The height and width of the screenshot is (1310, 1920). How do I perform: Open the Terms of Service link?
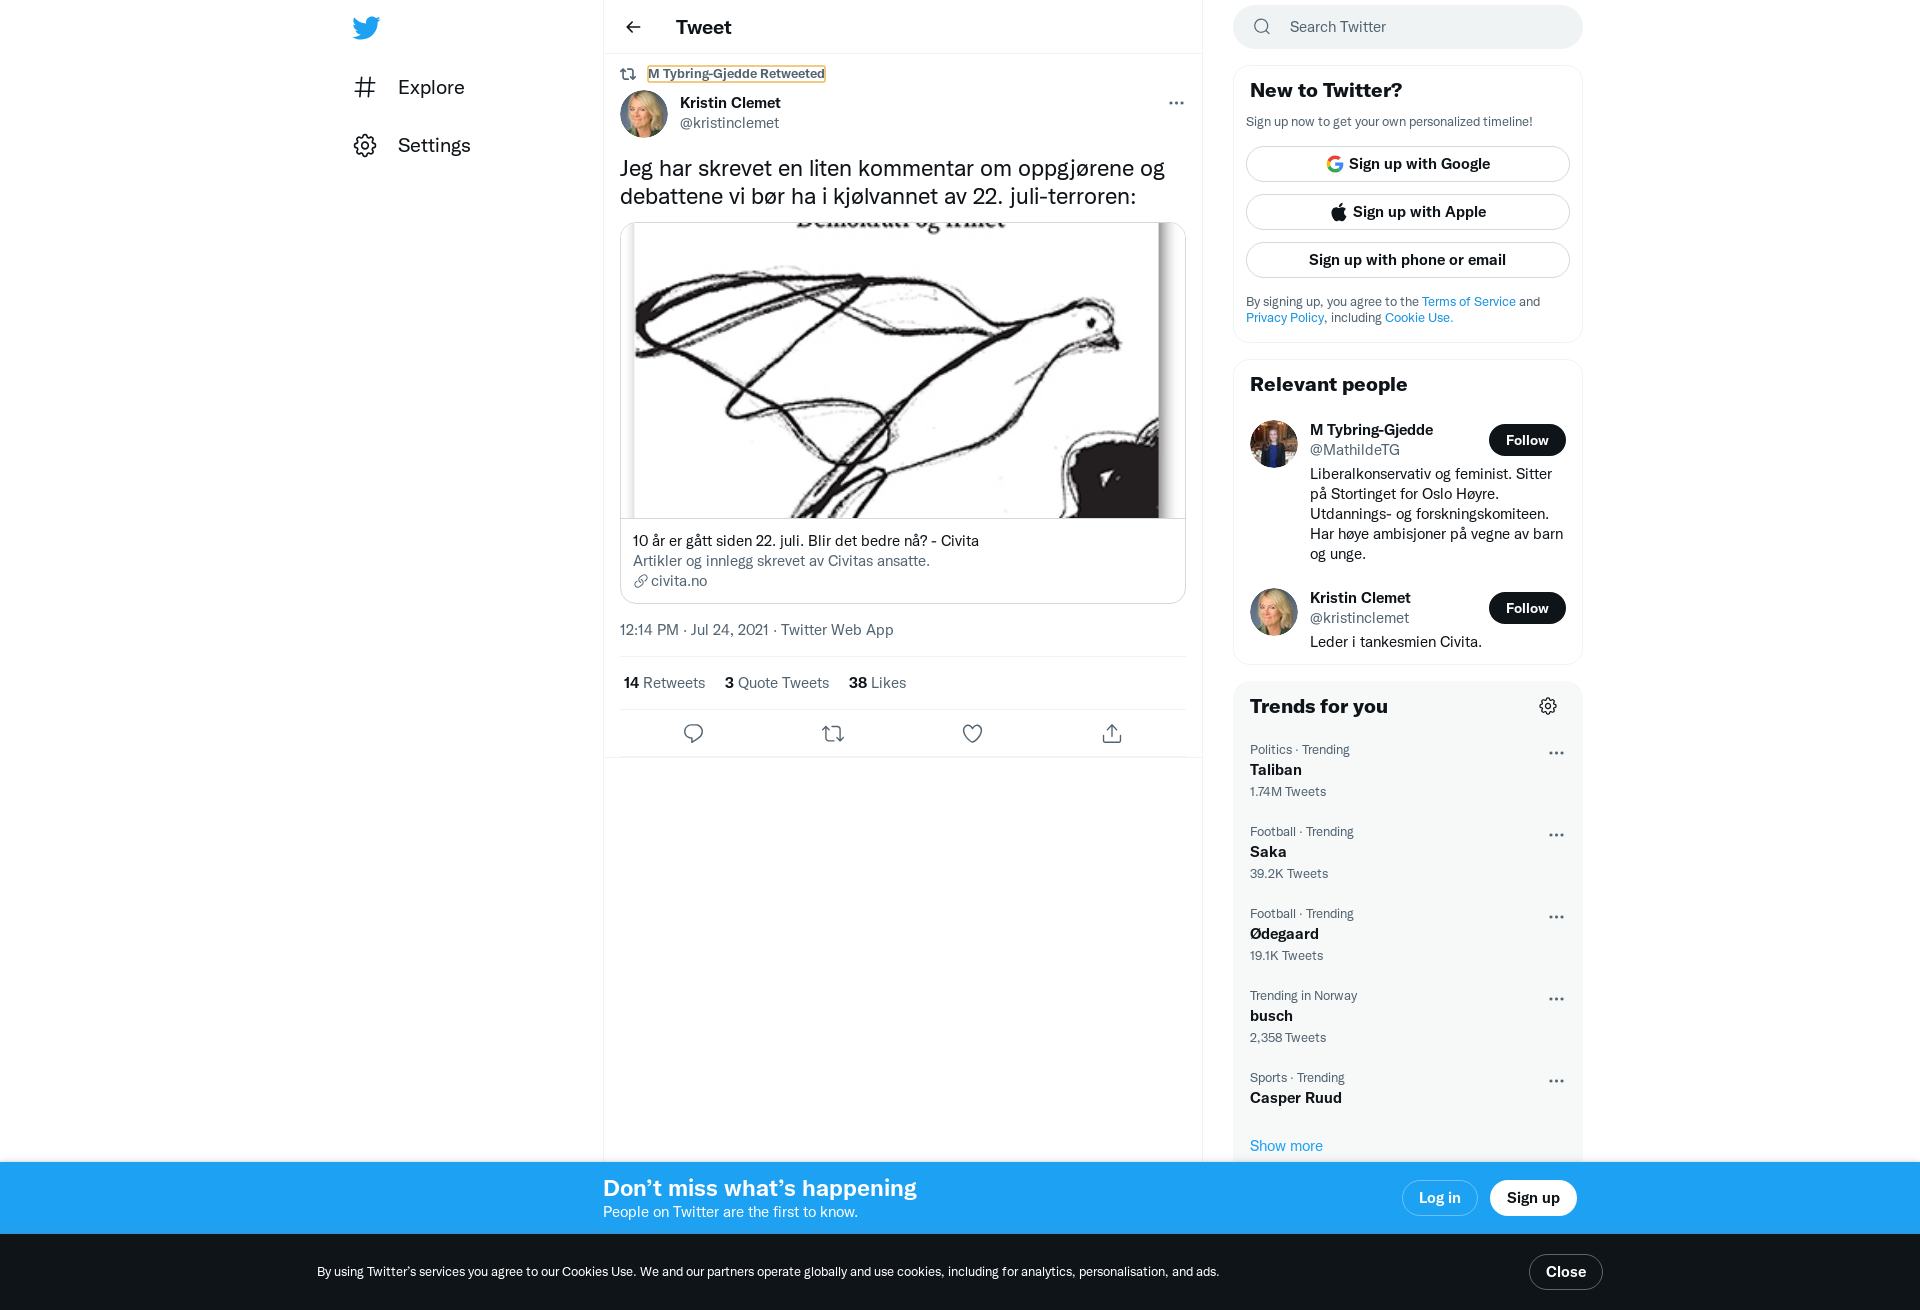1469,302
